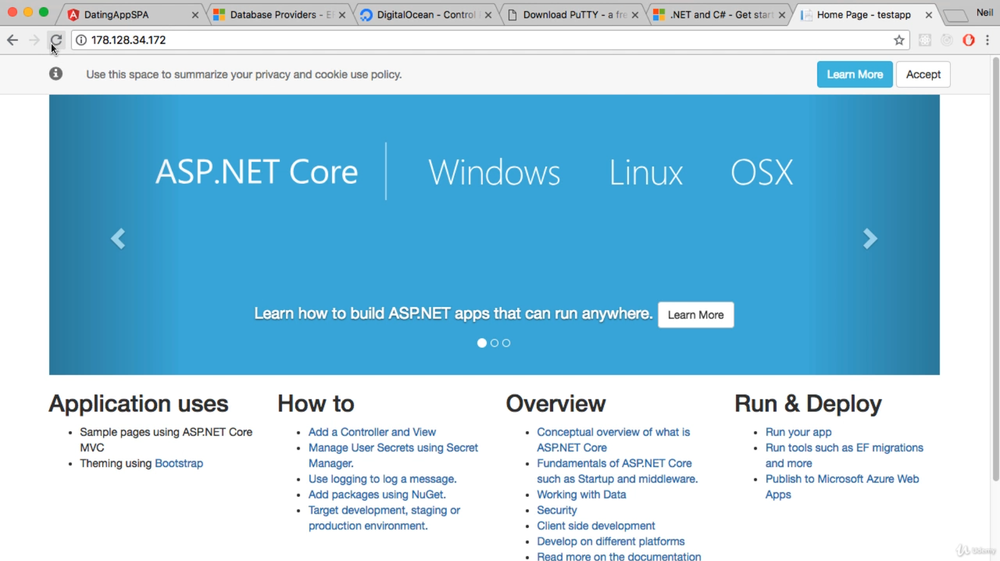1000x561 pixels.
Task: Click the browser forward arrow
Action: pos(34,40)
